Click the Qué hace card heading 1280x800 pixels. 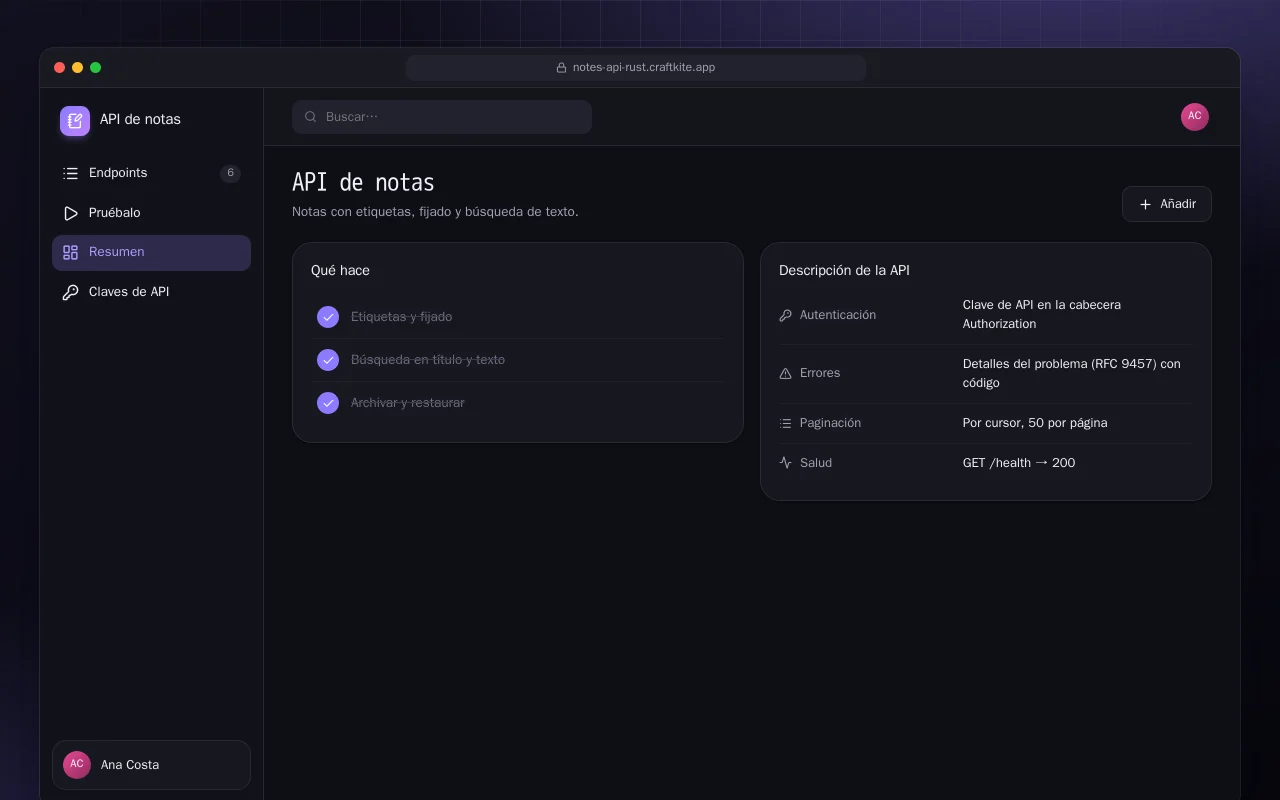340,271
